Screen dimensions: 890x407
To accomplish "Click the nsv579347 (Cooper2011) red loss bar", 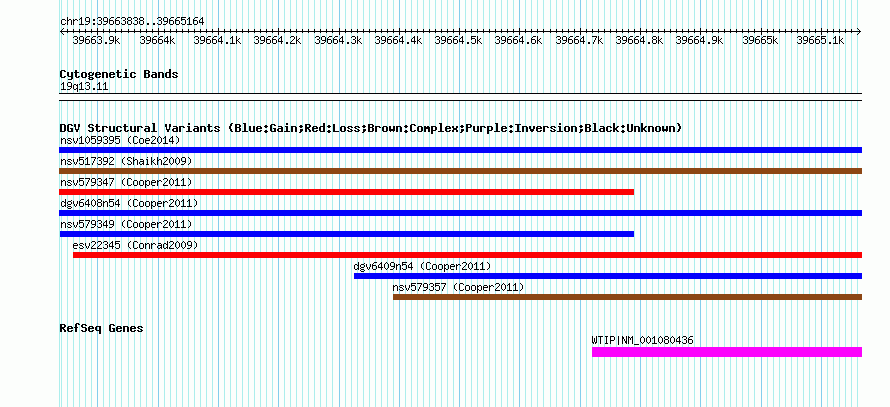I will coord(347,192).
